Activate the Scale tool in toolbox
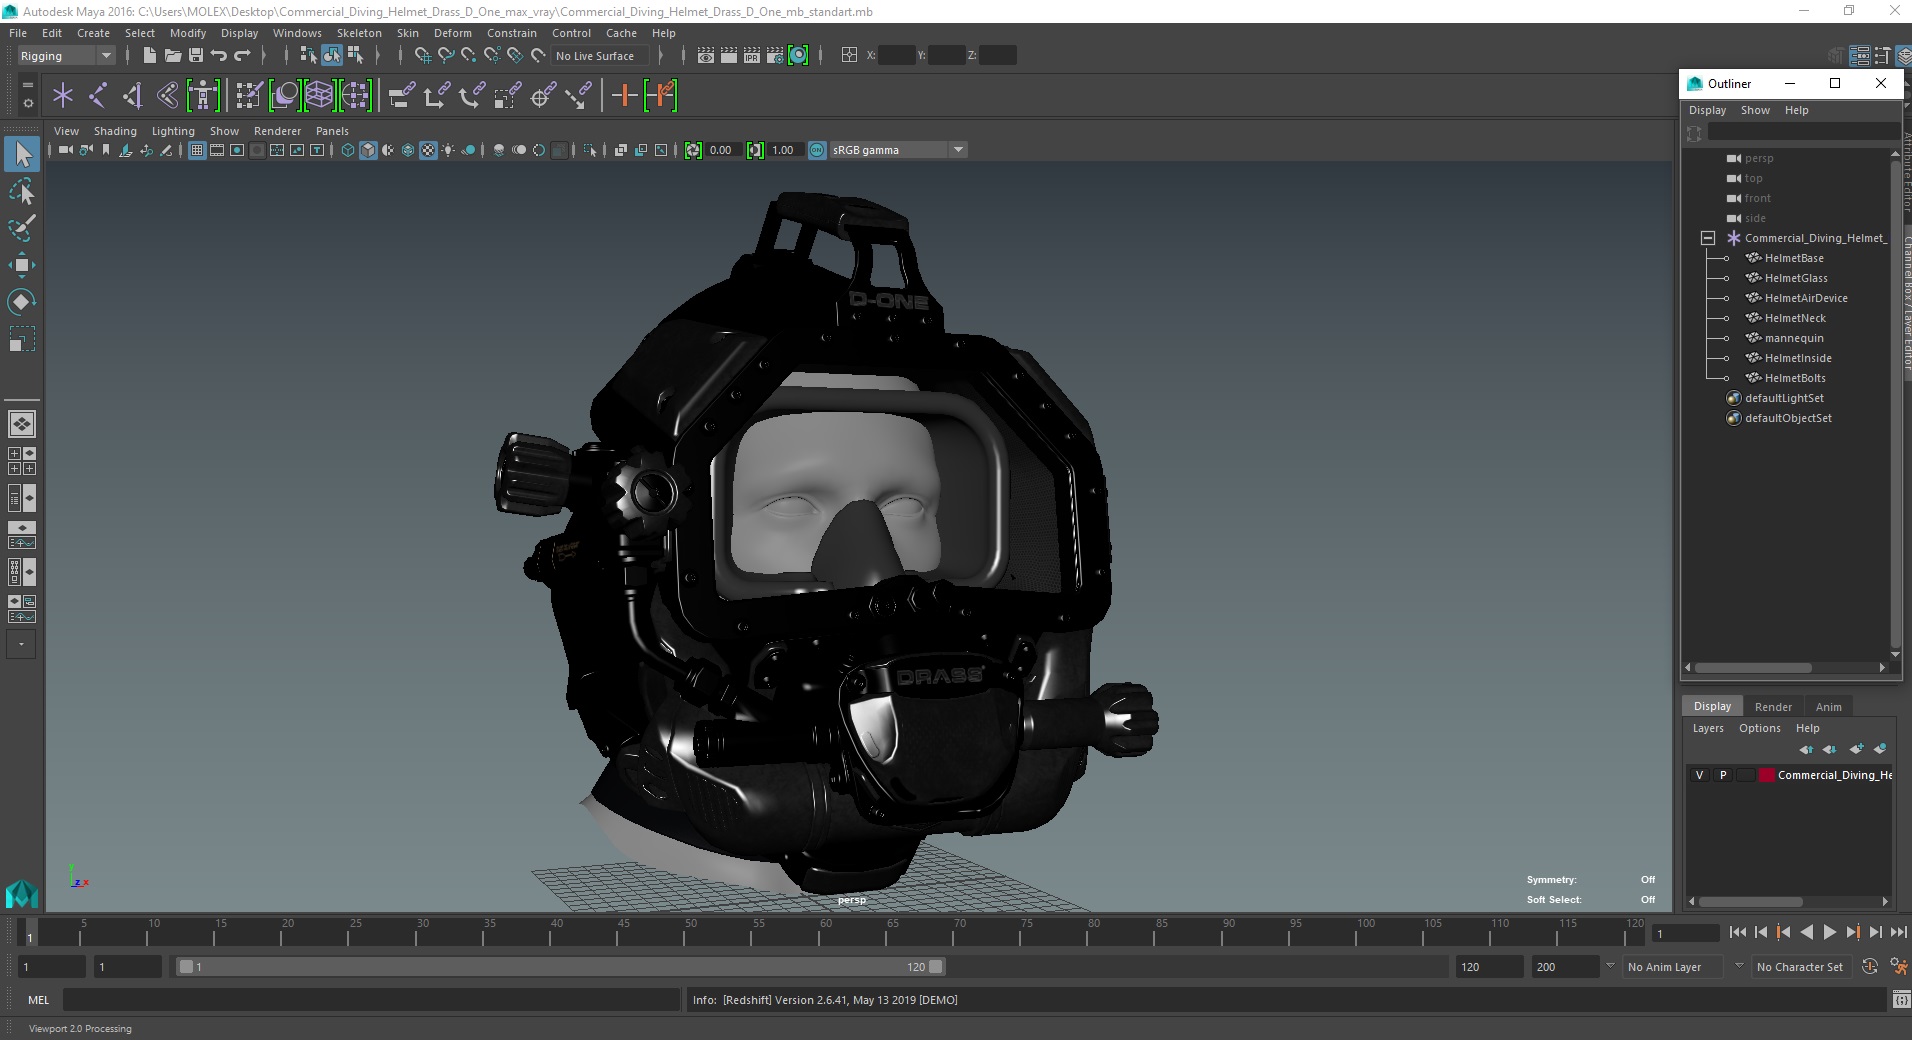The height and width of the screenshot is (1040, 1912). (22, 339)
